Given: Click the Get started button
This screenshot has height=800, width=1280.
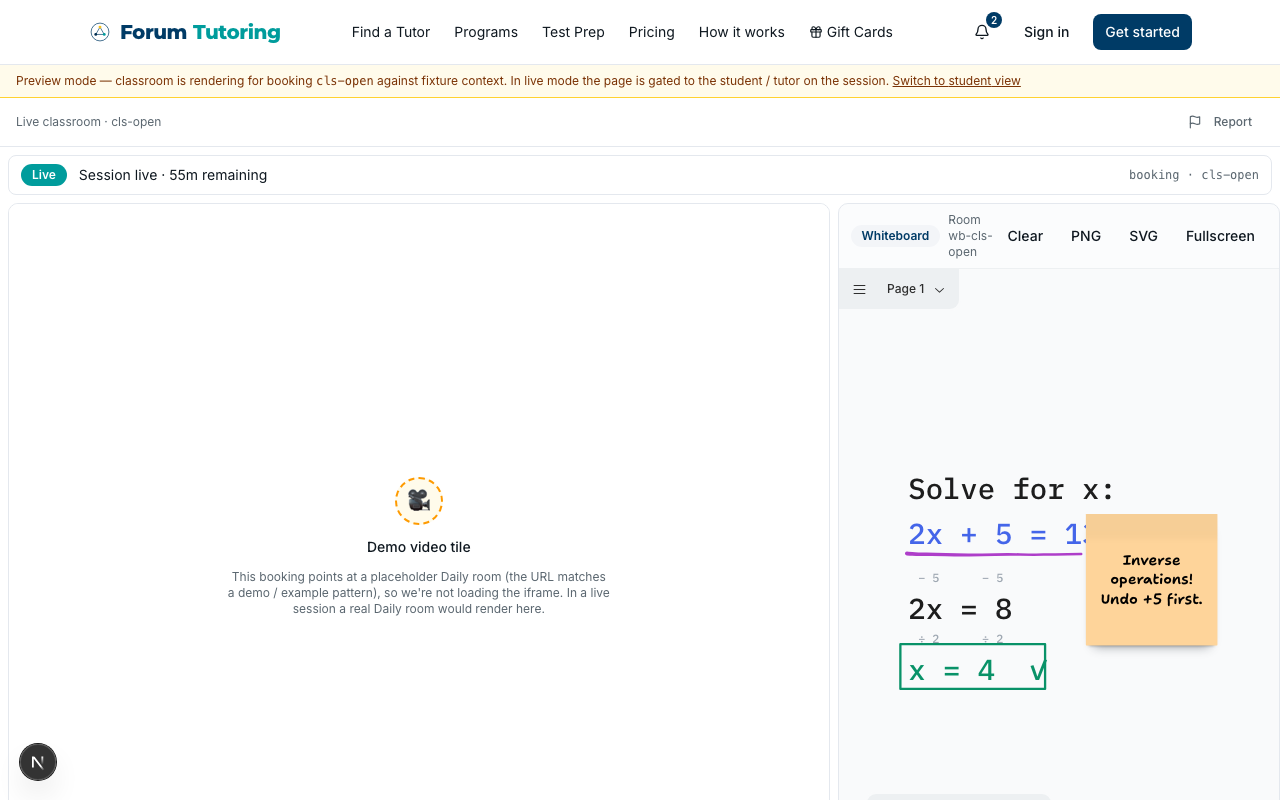Looking at the screenshot, I should (1142, 32).
